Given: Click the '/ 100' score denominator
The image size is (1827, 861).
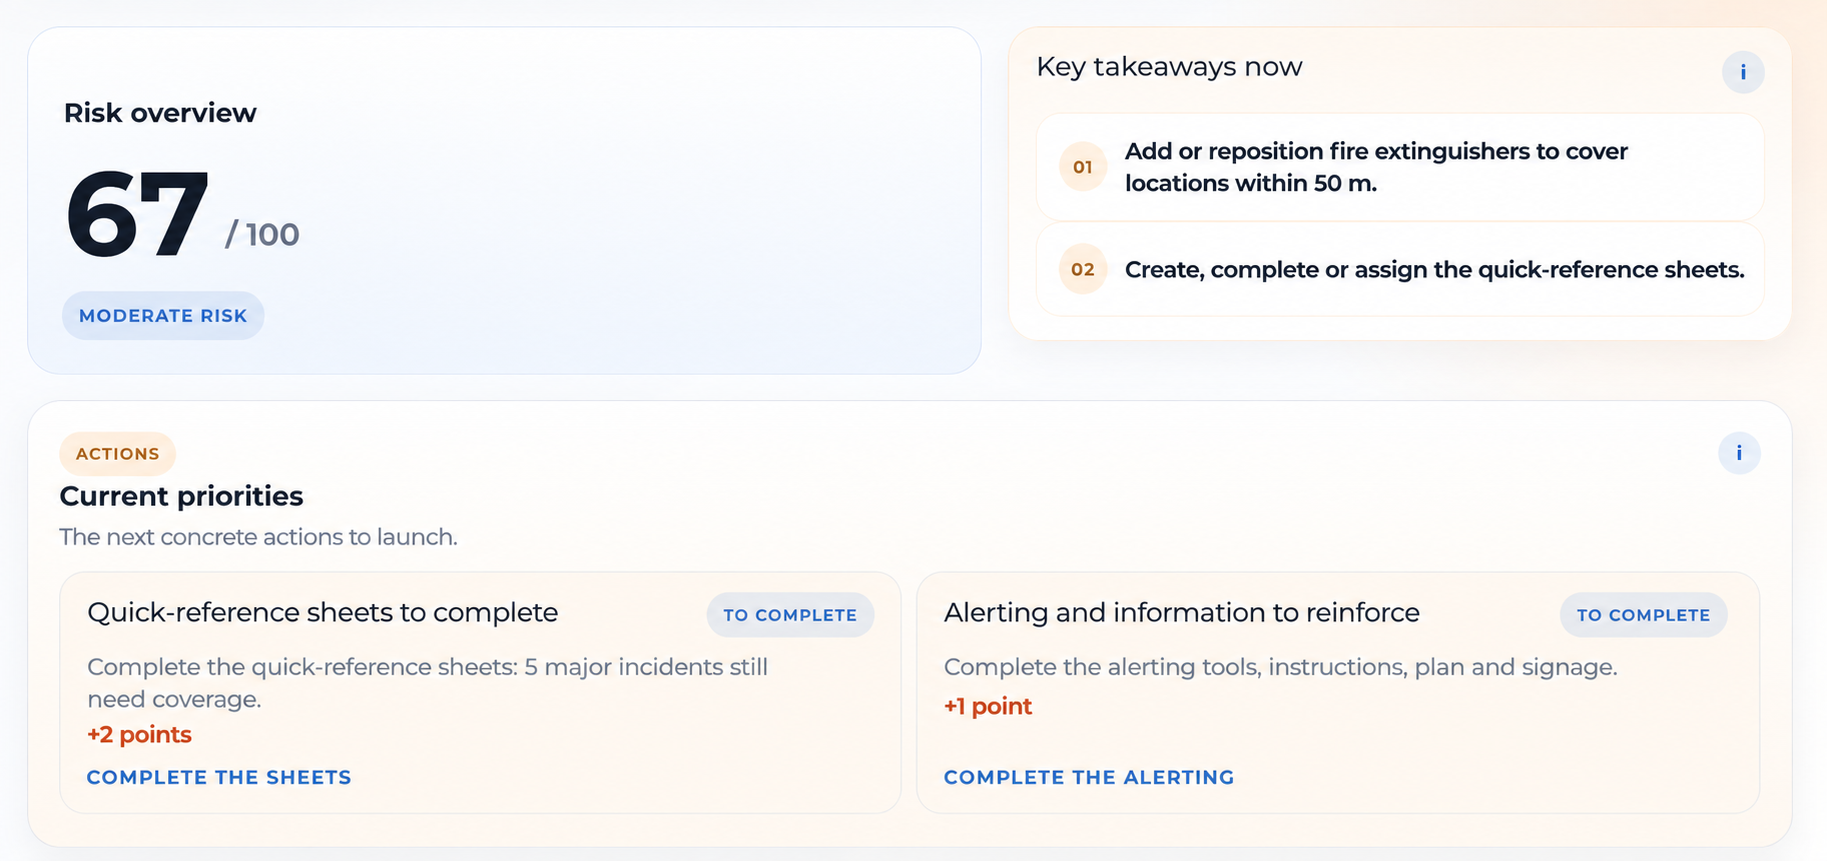Looking at the screenshot, I should [262, 234].
